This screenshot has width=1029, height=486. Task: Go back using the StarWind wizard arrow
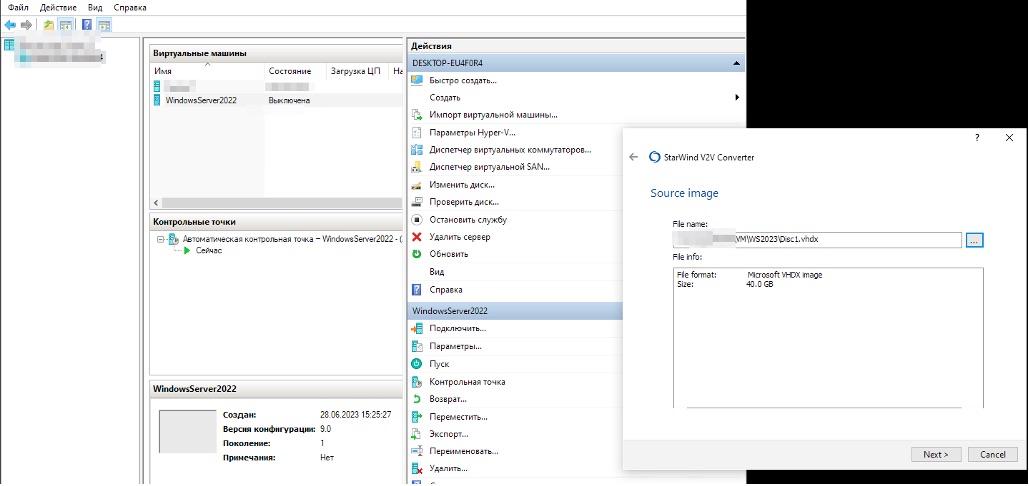pyautogui.click(x=633, y=157)
